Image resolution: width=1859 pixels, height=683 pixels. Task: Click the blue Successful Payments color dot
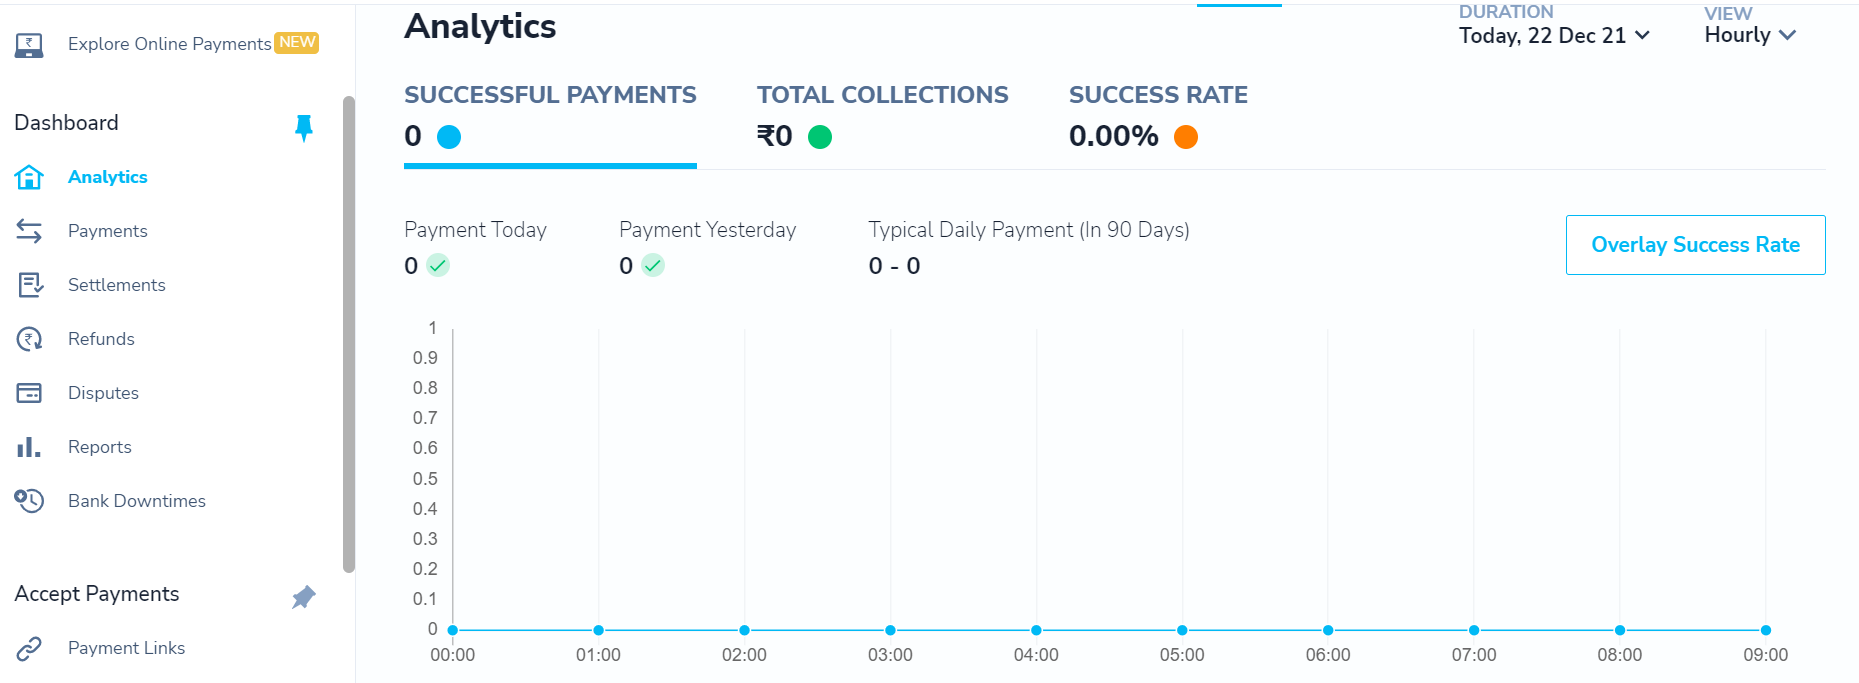(449, 137)
